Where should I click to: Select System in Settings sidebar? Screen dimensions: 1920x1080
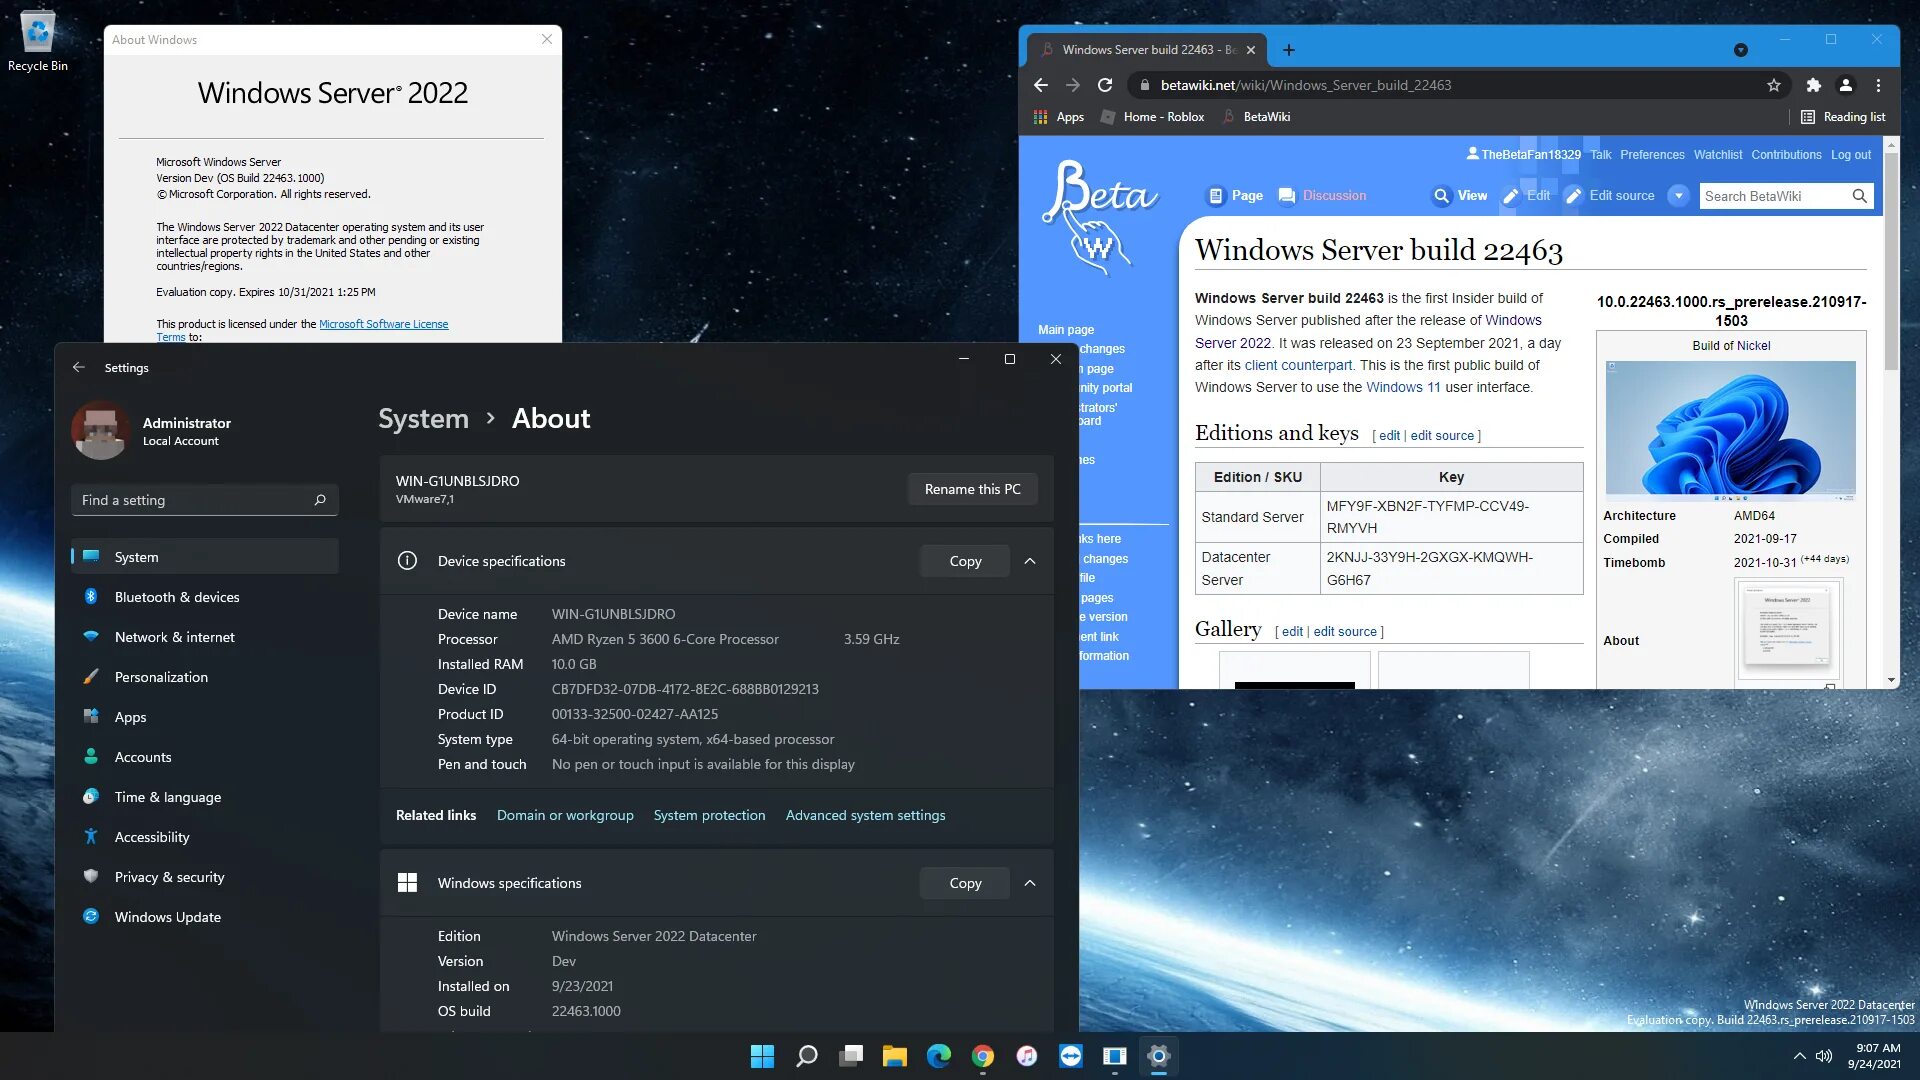point(205,557)
